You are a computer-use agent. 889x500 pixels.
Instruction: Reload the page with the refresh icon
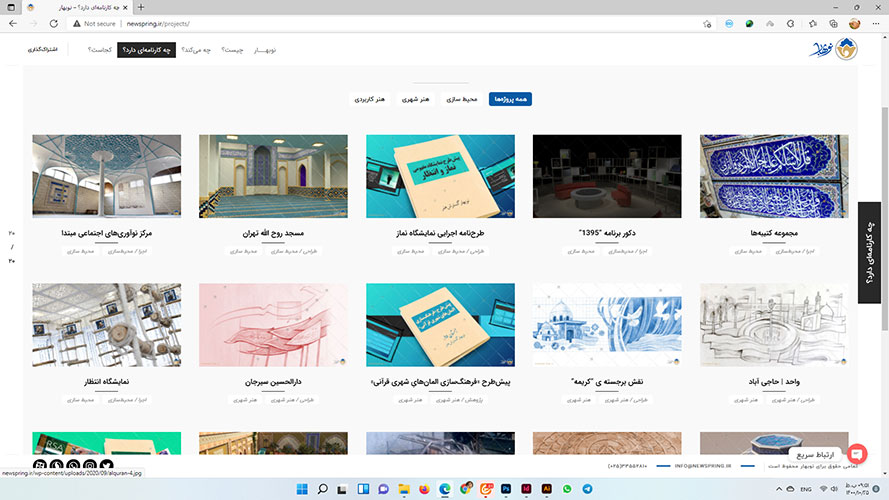pos(54,24)
